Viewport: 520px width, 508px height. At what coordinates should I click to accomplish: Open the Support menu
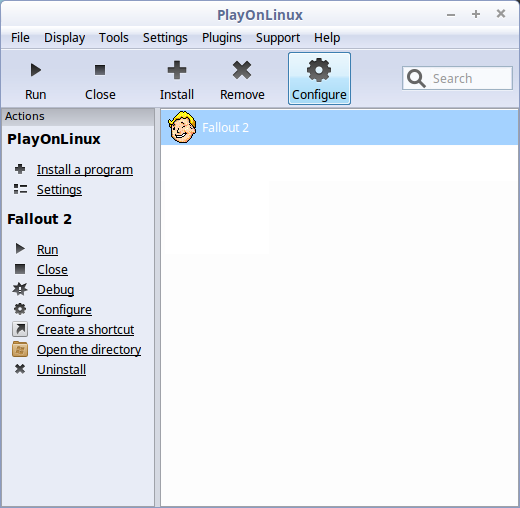[278, 37]
